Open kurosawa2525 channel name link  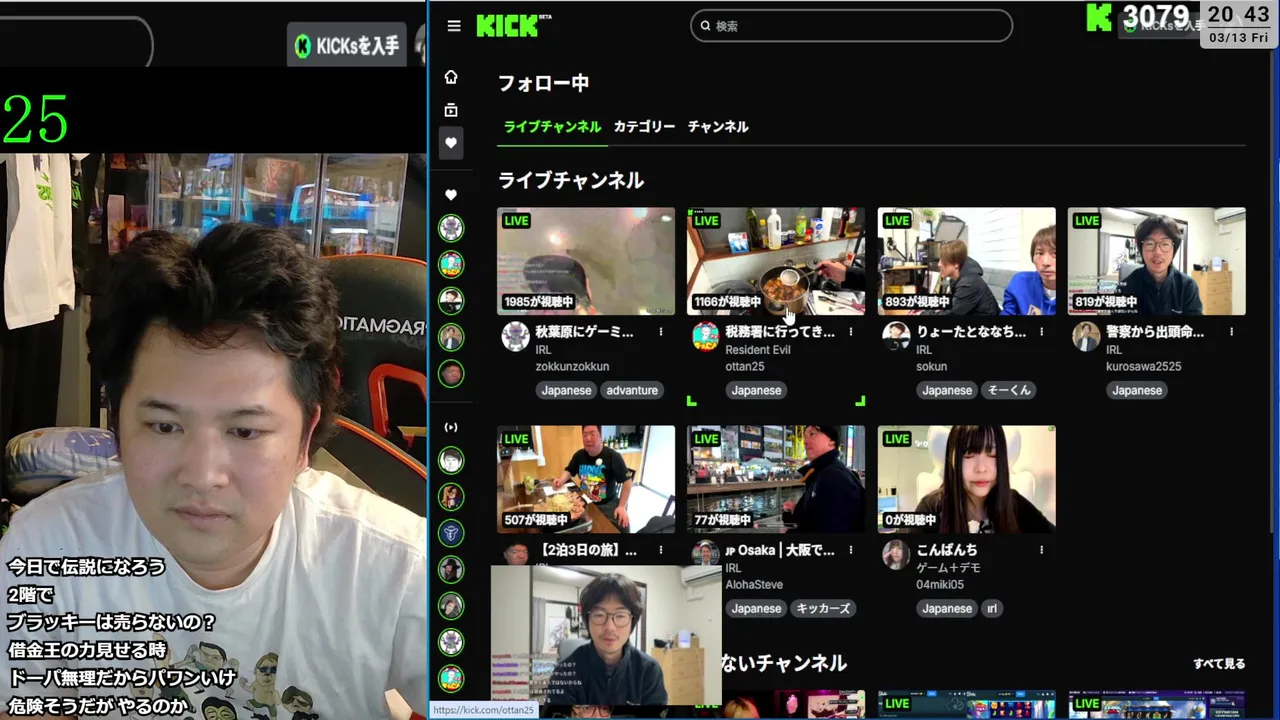click(x=1143, y=366)
